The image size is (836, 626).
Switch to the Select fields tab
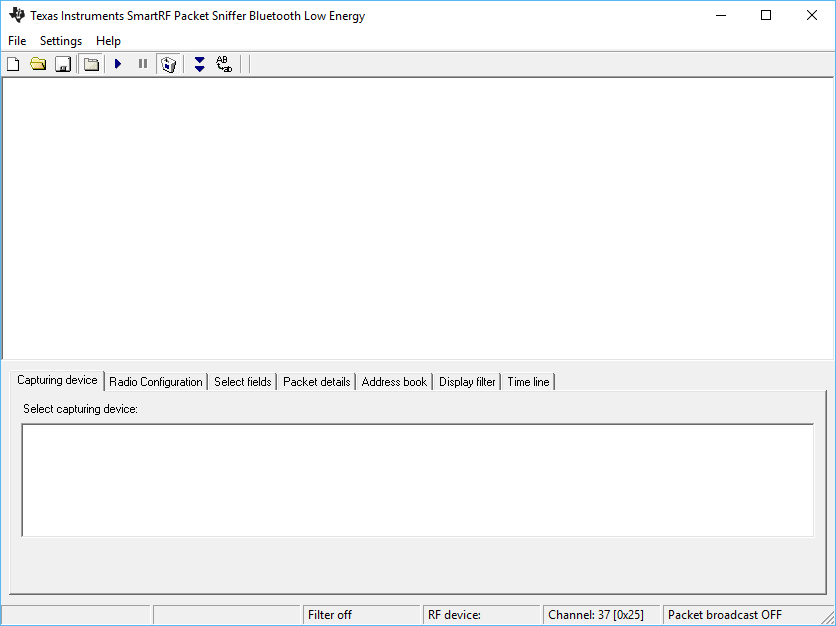pyautogui.click(x=243, y=382)
